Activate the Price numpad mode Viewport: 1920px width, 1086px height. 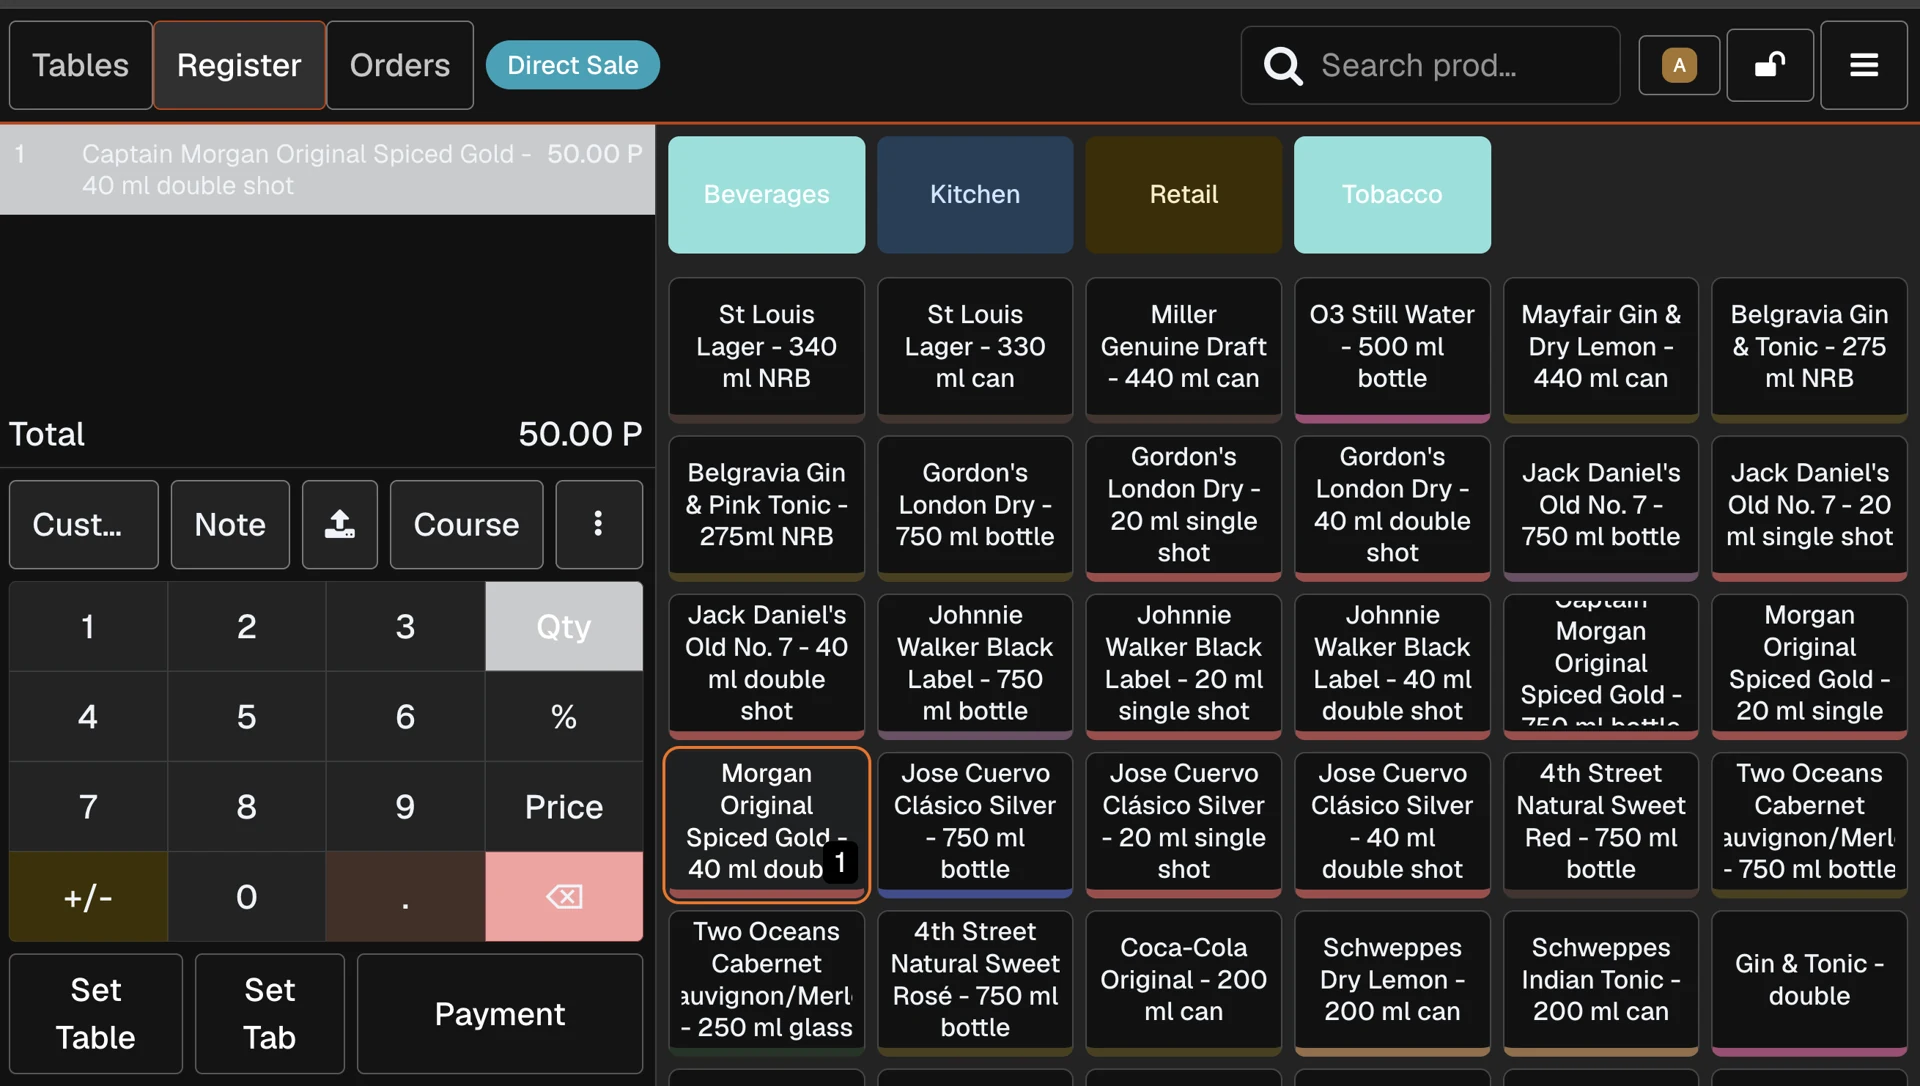pos(564,806)
